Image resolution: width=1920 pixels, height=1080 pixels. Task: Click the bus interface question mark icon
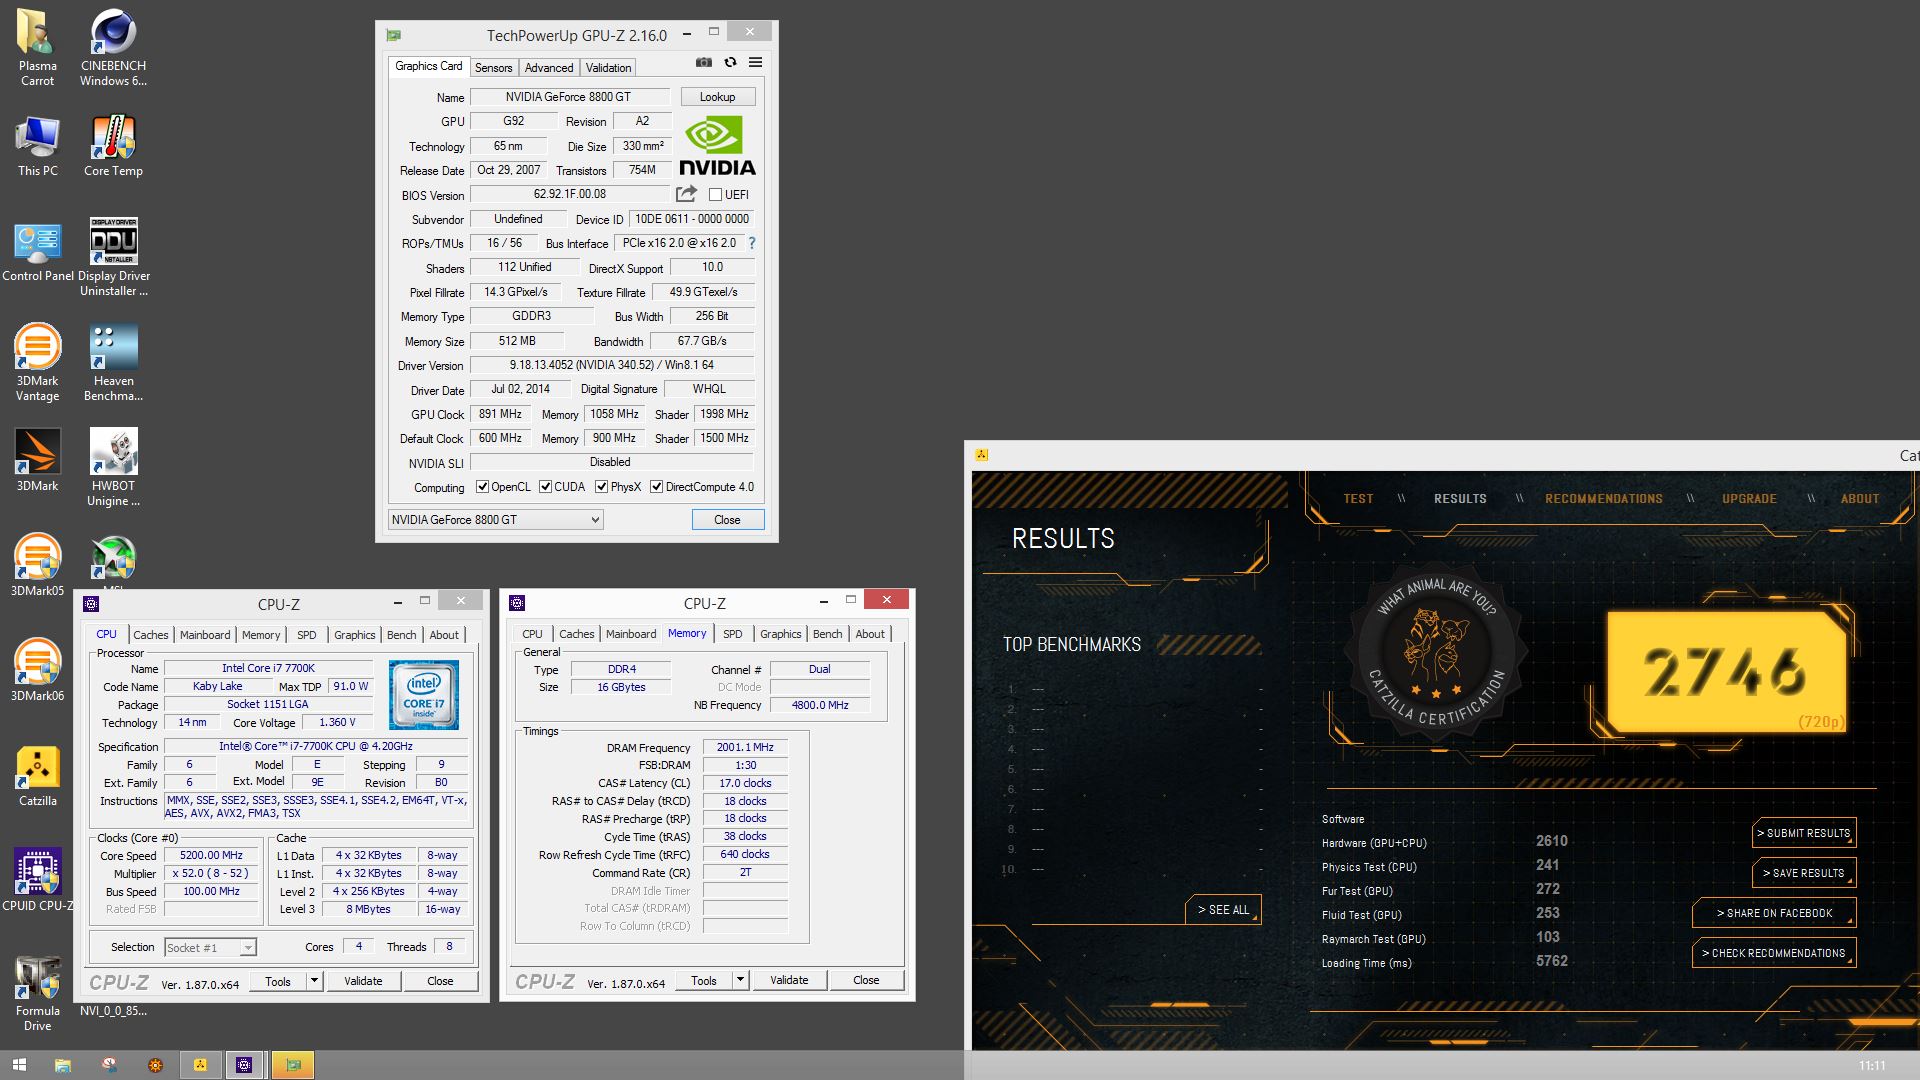pyautogui.click(x=752, y=243)
